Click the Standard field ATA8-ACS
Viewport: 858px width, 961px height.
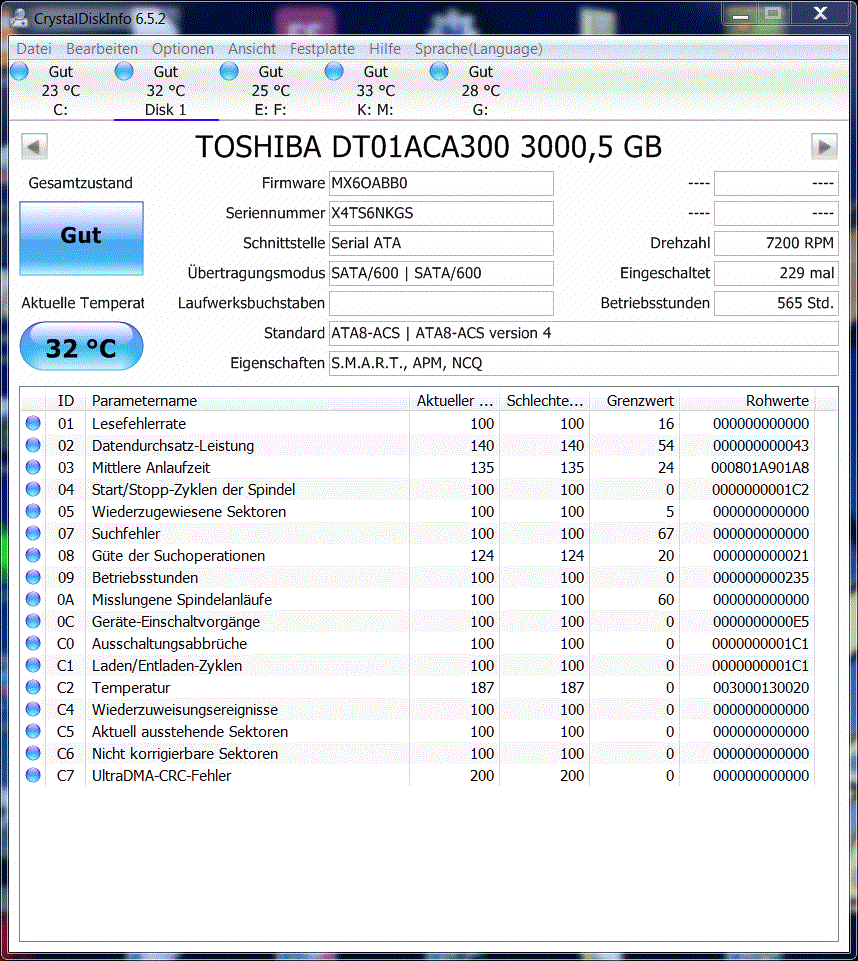pos(583,333)
